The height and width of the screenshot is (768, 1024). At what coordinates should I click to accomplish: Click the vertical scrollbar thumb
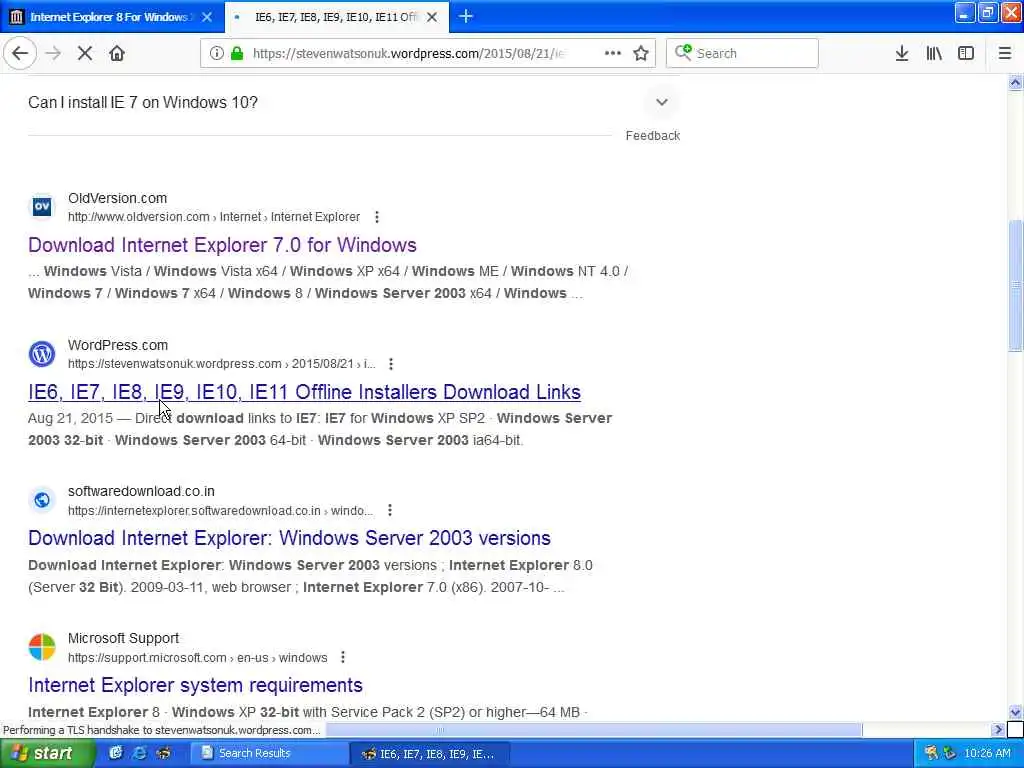pos(1015,286)
